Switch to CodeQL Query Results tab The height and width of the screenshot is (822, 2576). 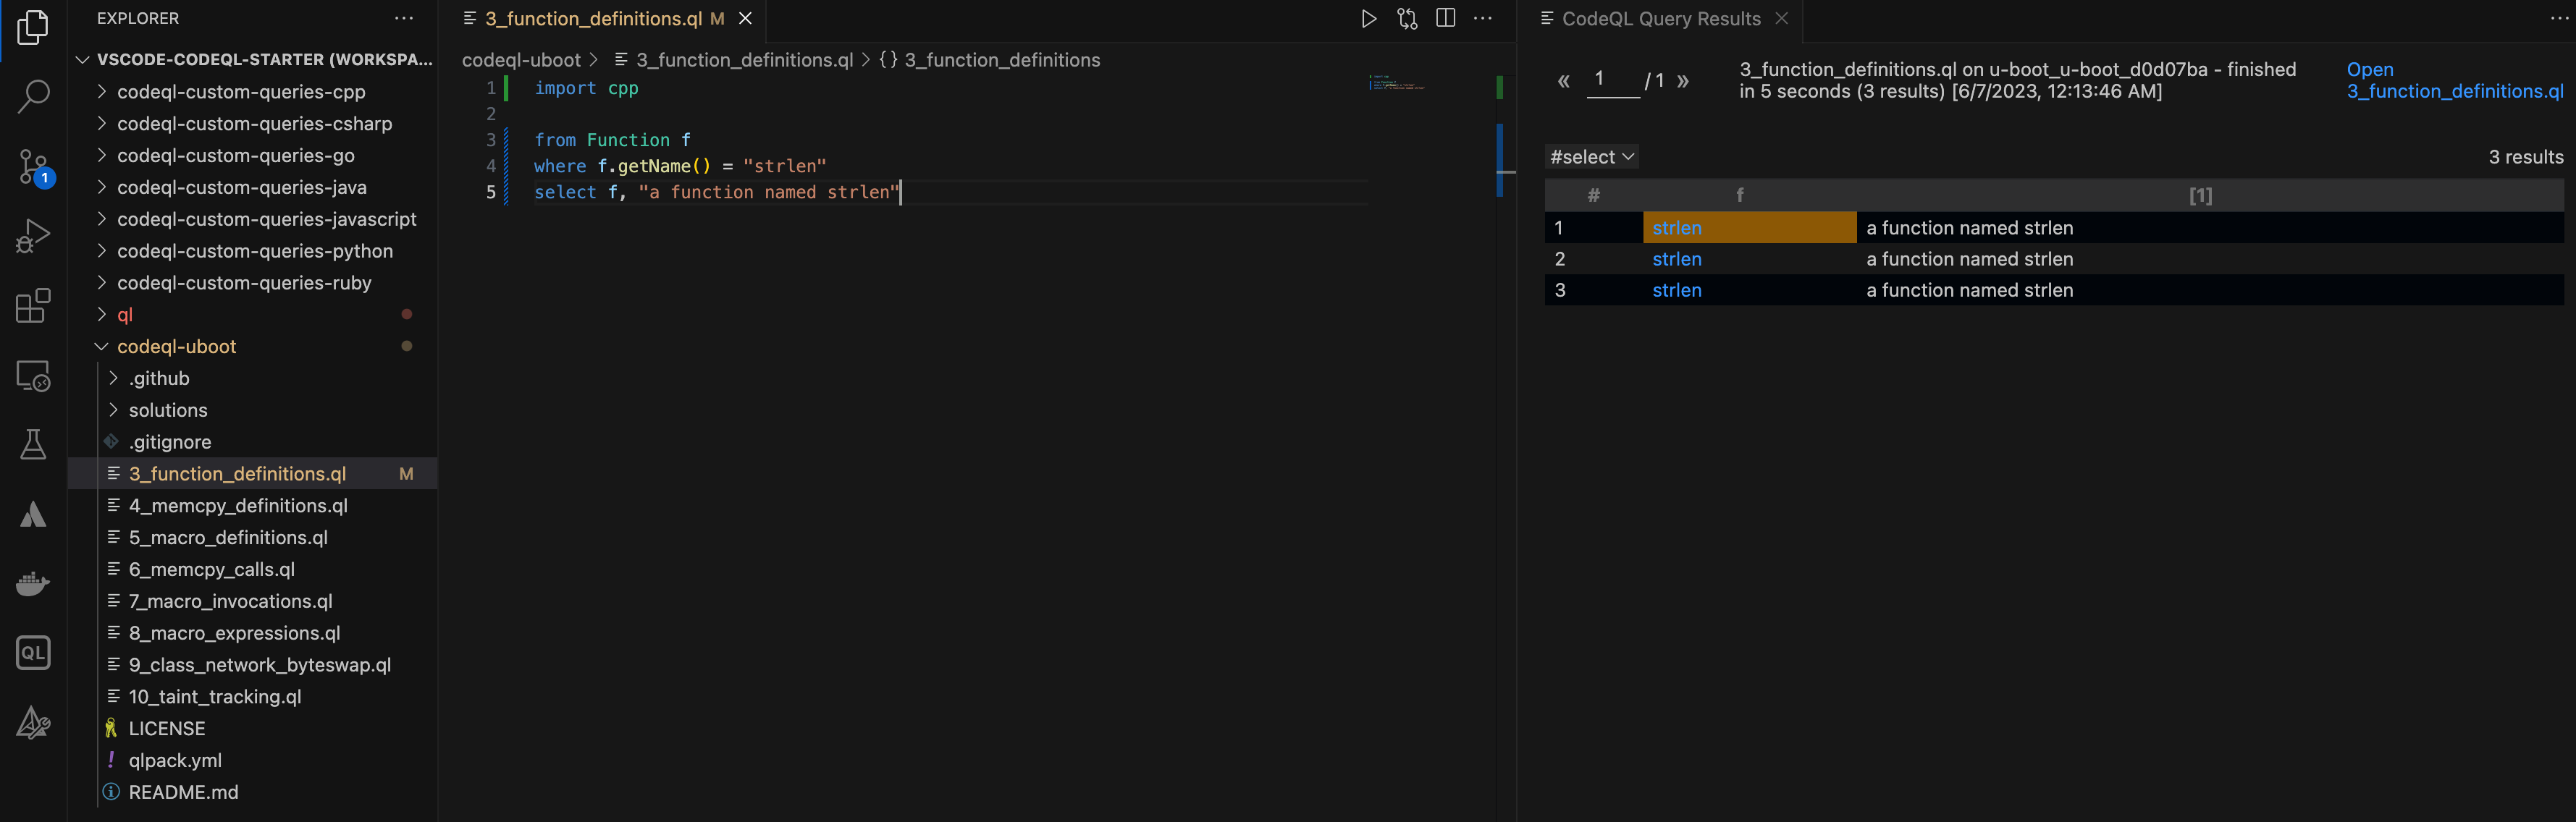tap(1661, 19)
